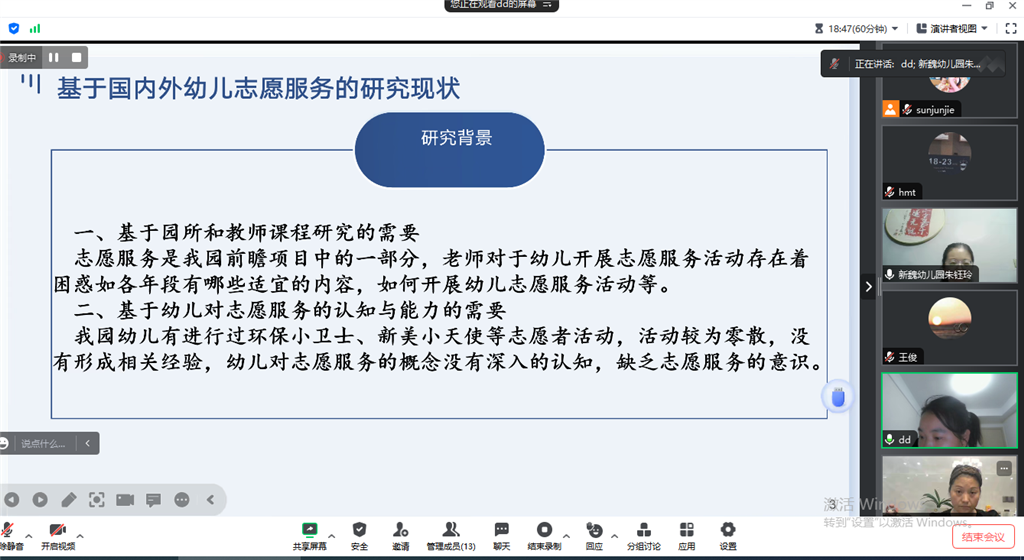
Task: Click the 说点什么 chat input
Action: coord(43,444)
